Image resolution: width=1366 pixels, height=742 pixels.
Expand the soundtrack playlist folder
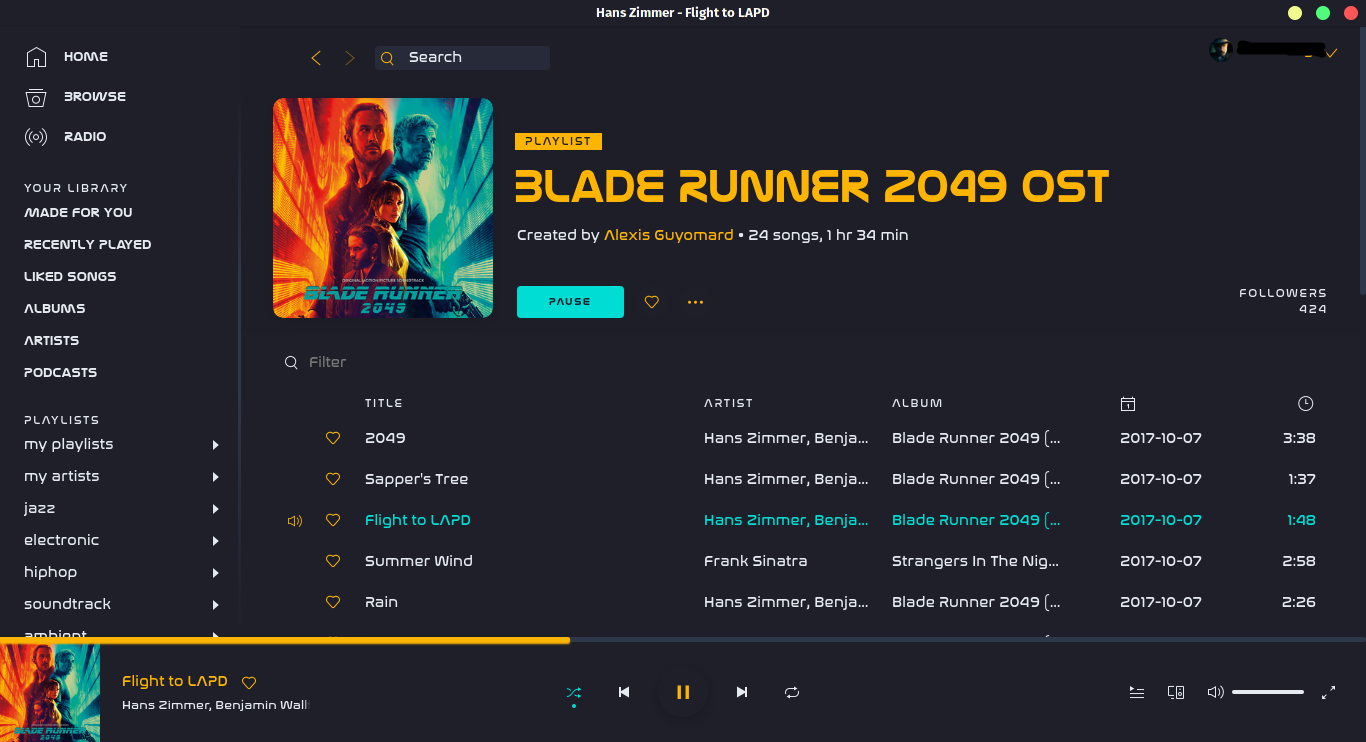click(216, 605)
